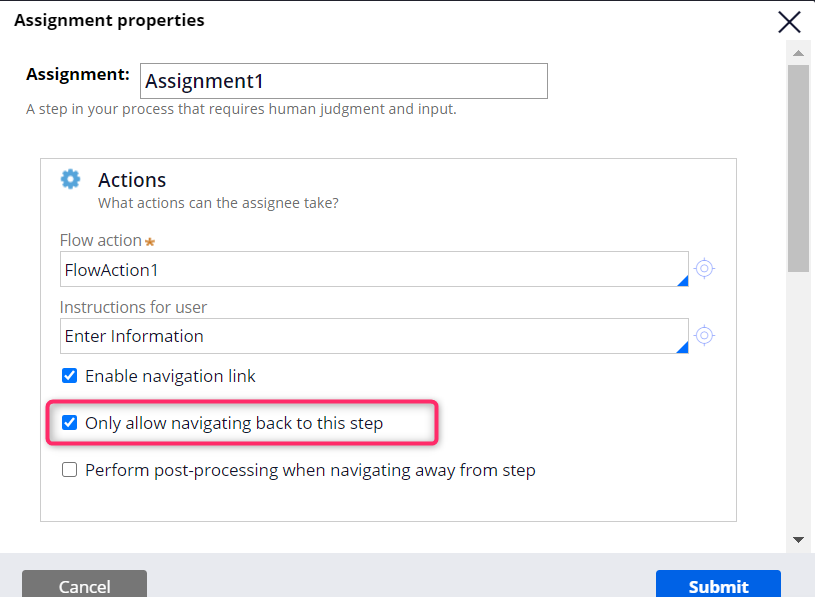Click the Cancel button

(84, 585)
